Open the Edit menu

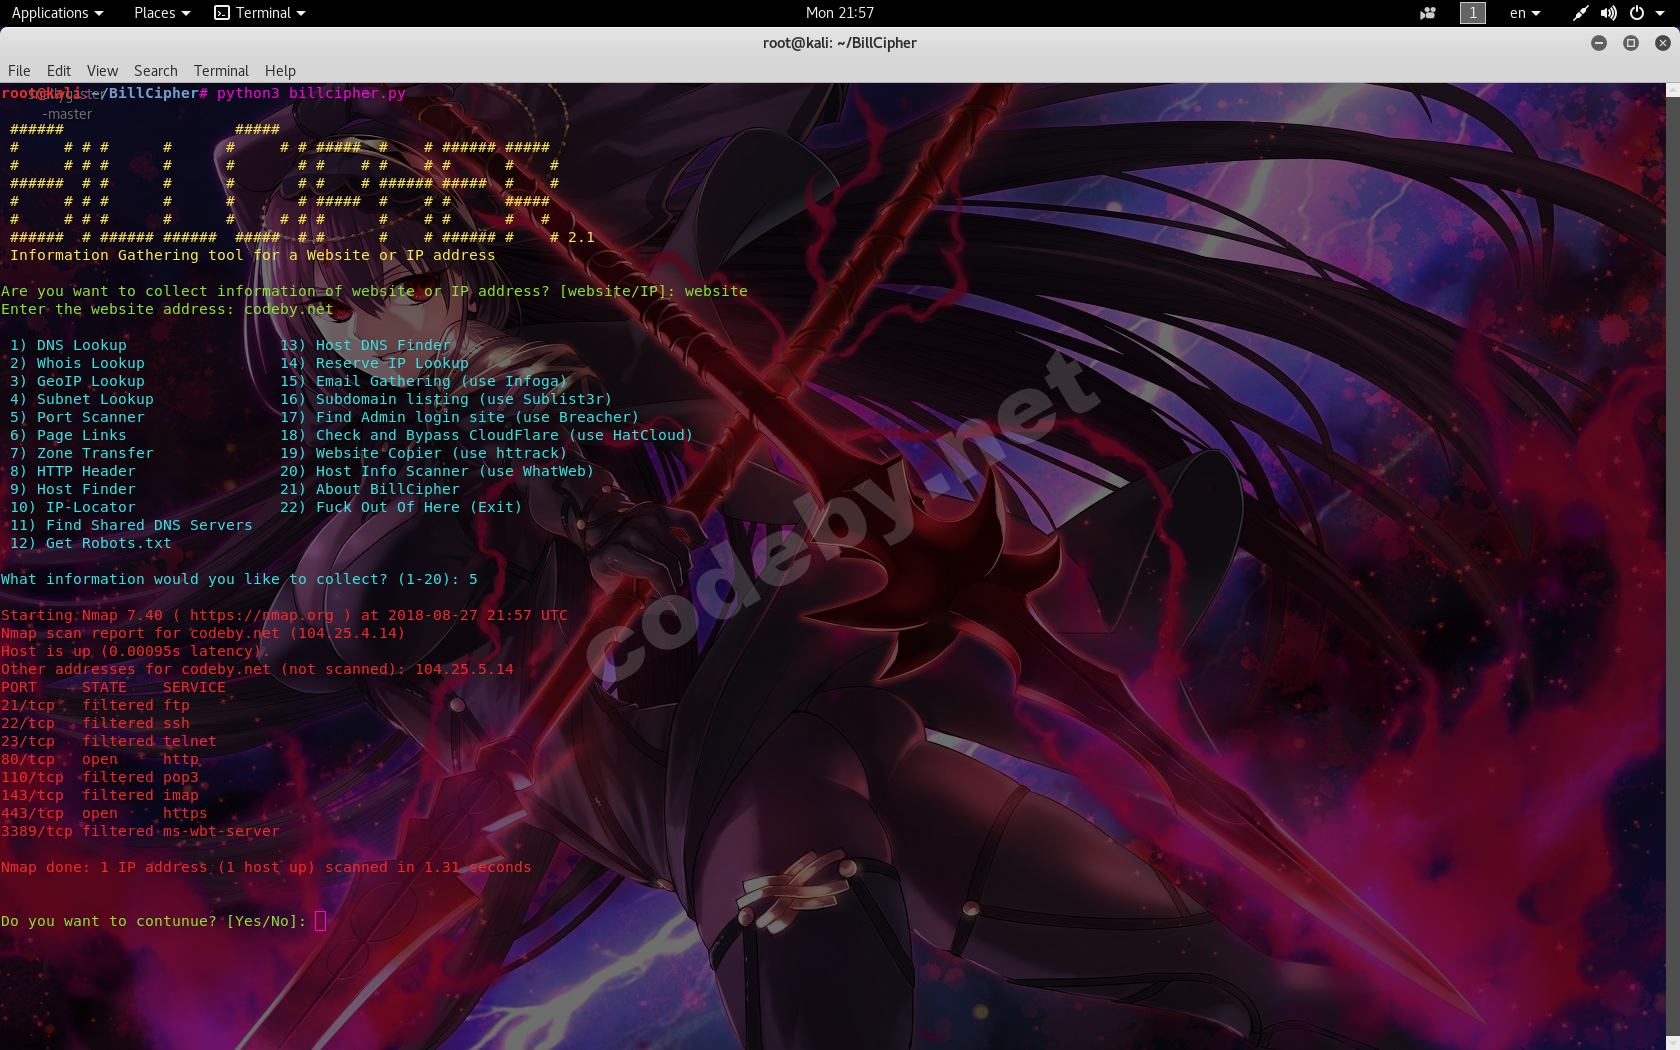59,71
